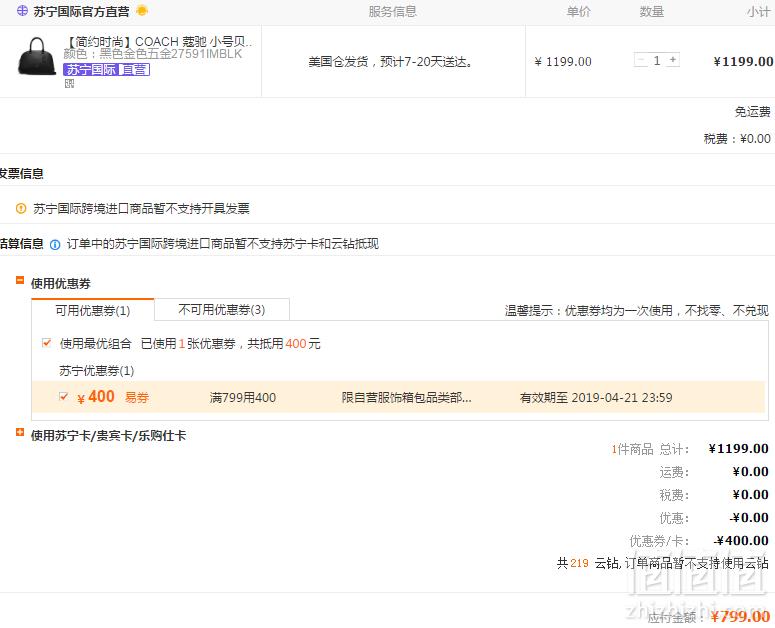This screenshot has height=628, width=775.
Task: Switch to 可用优惠券(1) tab
Action: pos(93,310)
